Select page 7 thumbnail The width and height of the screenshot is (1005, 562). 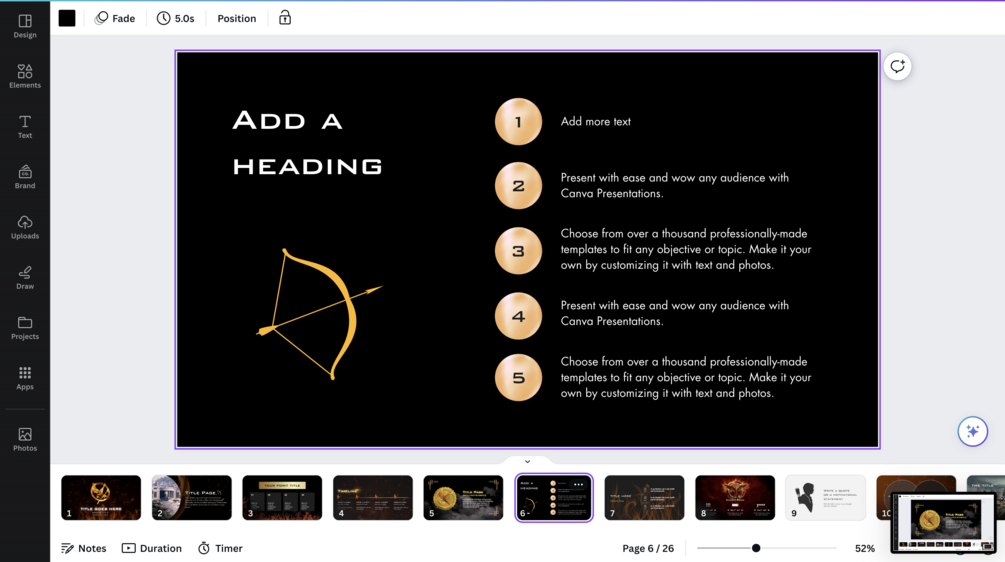tap(644, 497)
